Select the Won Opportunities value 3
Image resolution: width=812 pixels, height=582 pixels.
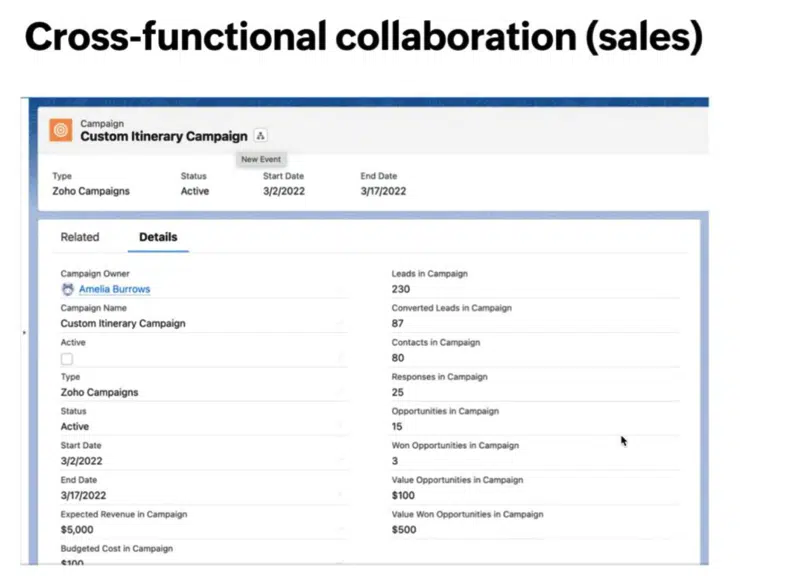pyautogui.click(x=395, y=461)
